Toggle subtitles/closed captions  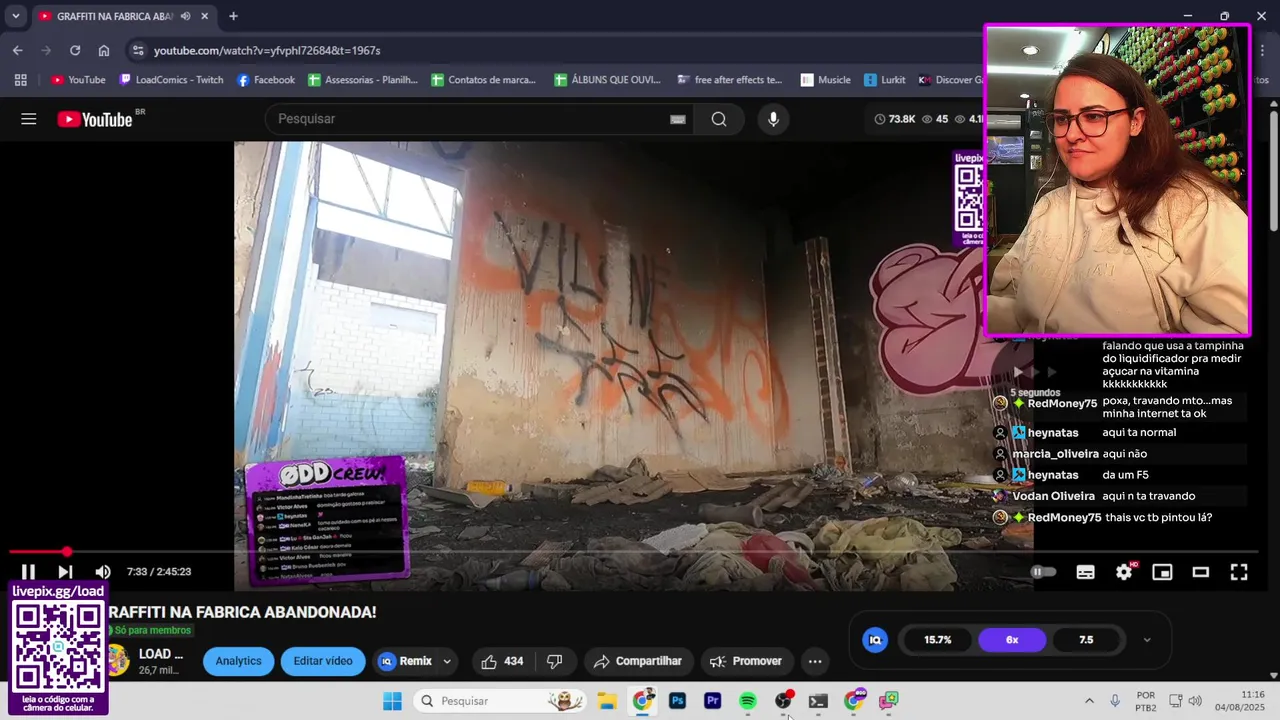pos(1085,572)
